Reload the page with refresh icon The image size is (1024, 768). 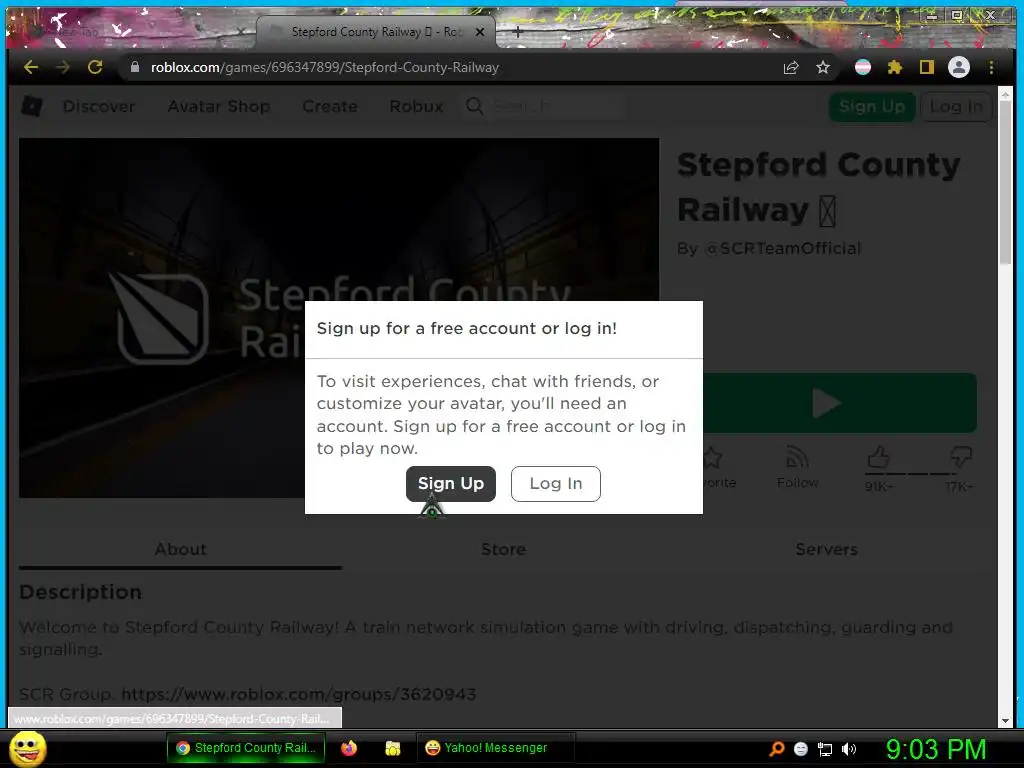(95, 67)
